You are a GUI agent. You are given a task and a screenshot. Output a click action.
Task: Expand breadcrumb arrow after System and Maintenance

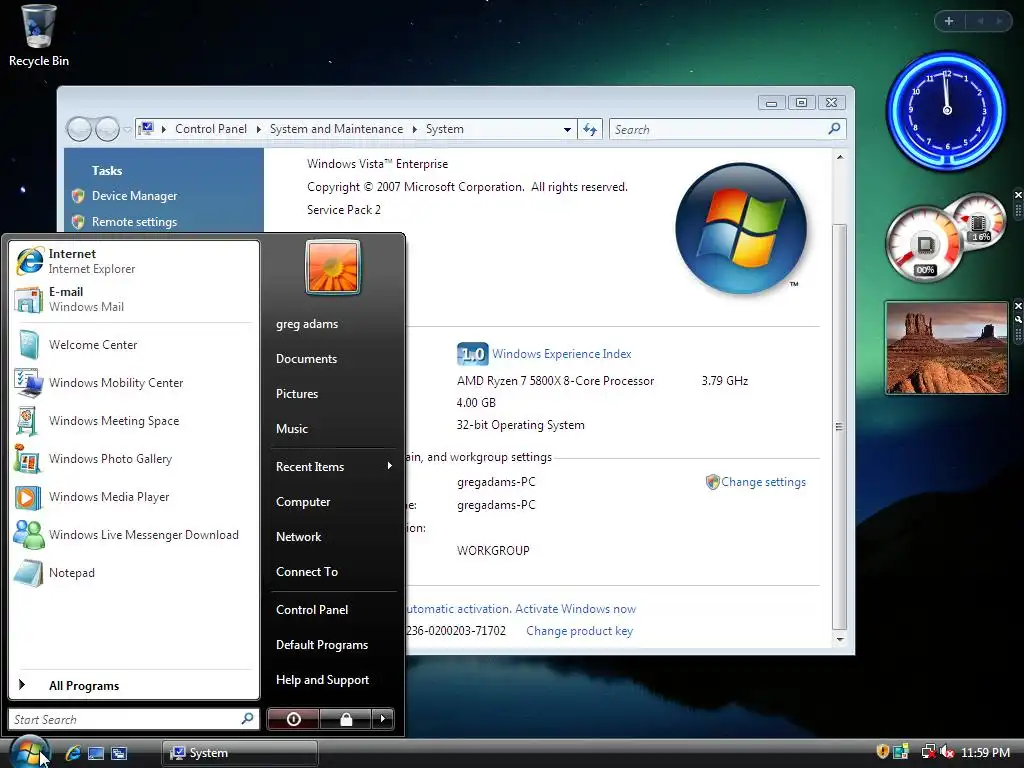click(x=415, y=129)
